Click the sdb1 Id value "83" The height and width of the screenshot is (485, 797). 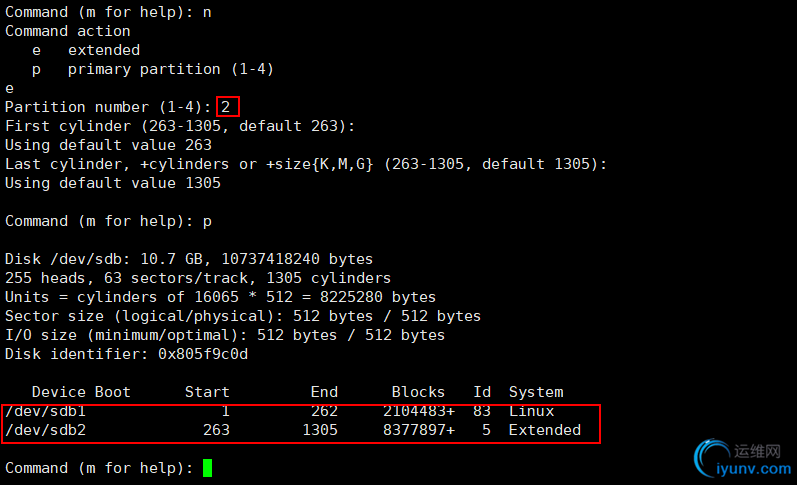[x=482, y=411]
